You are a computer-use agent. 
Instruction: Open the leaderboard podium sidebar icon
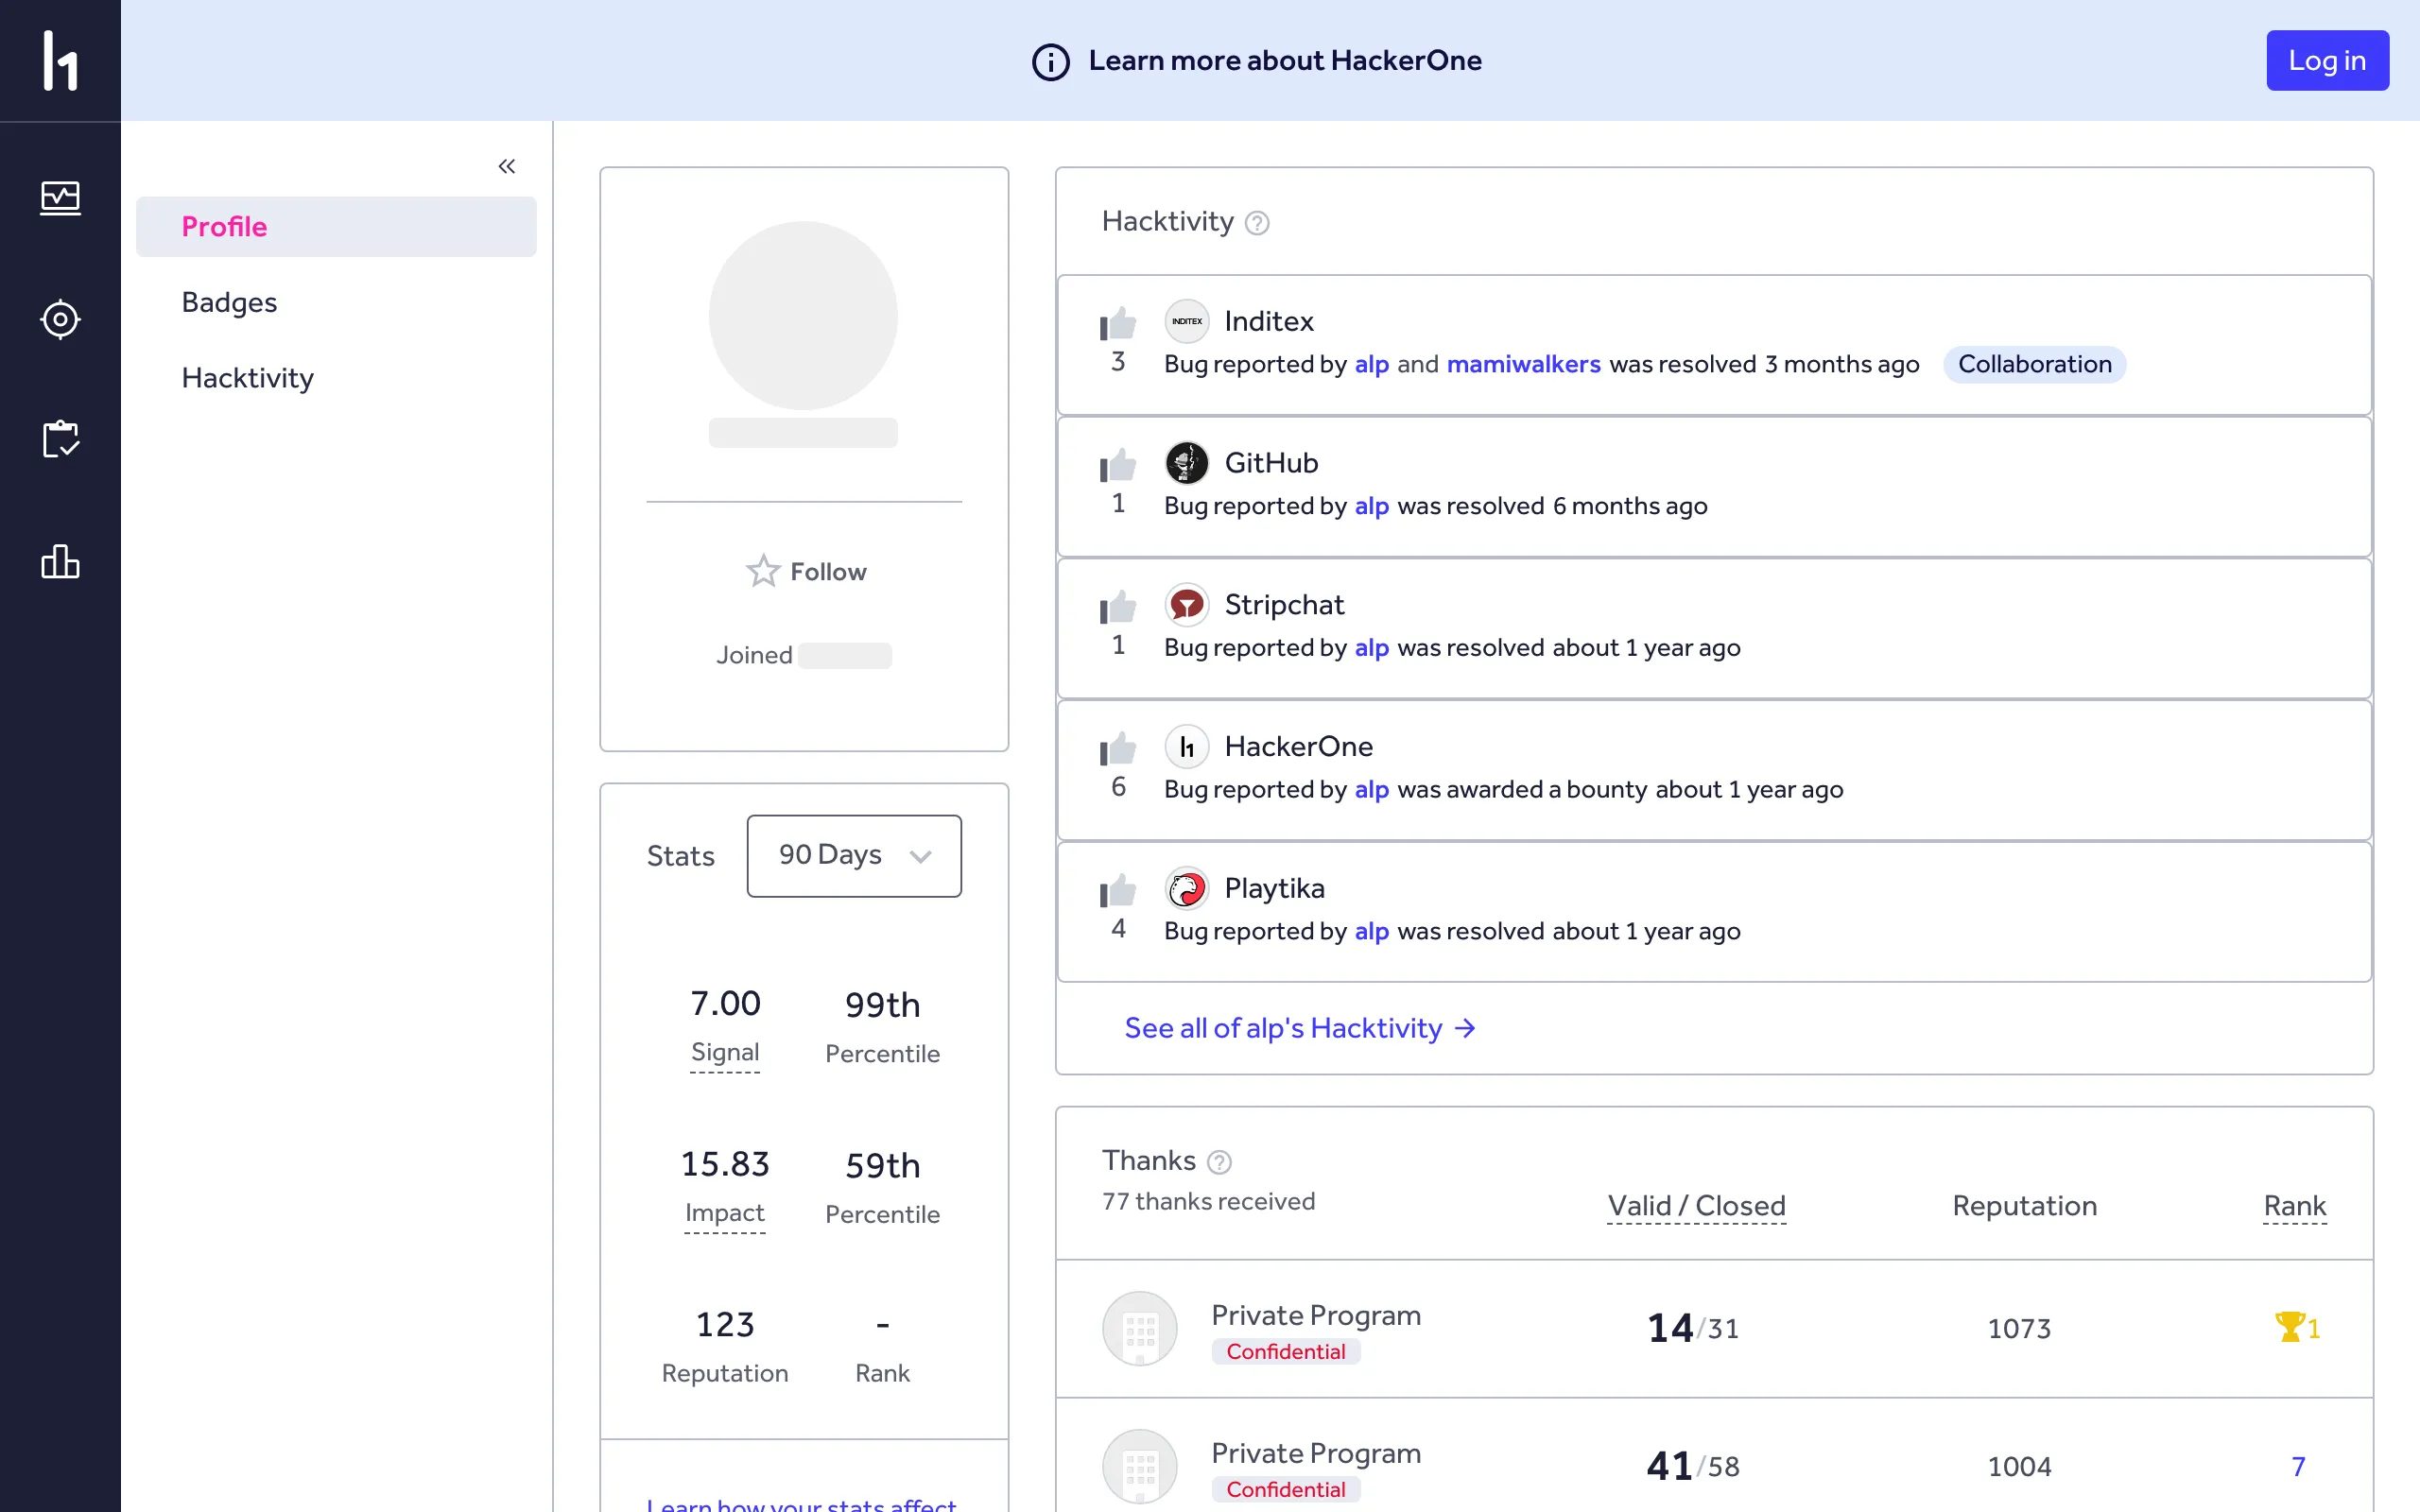click(60, 561)
